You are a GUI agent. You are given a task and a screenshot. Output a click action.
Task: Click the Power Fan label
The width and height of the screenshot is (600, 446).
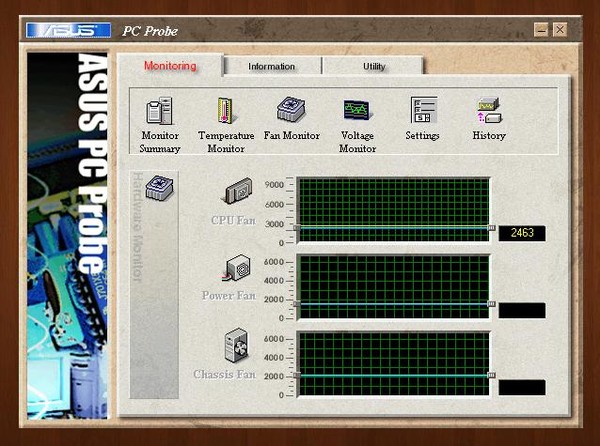click(x=228, y=296)
